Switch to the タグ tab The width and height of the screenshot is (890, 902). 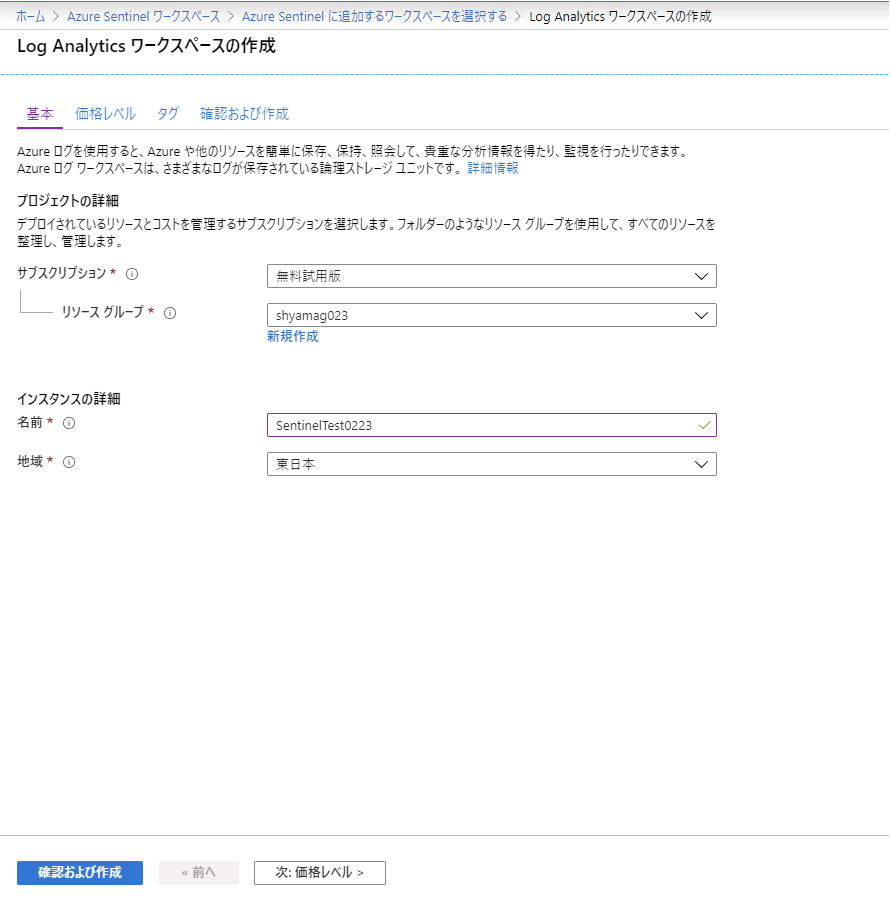pyautogui.click(x=168, y=114)
